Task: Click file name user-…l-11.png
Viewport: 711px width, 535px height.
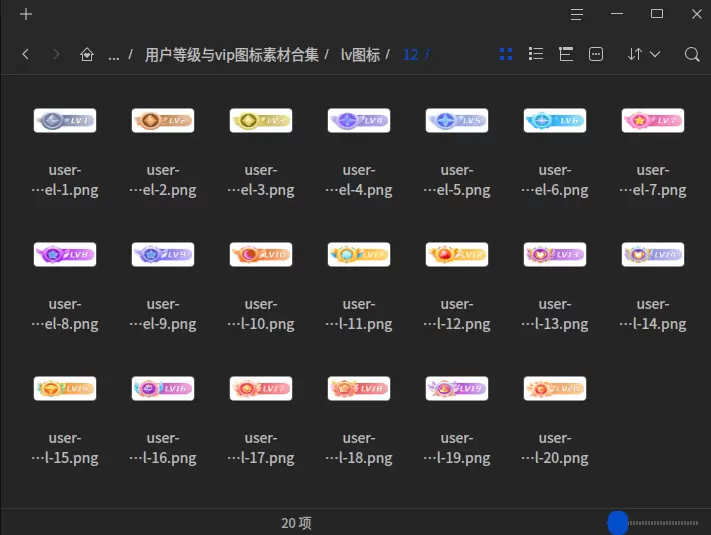Action: (359, 314)
